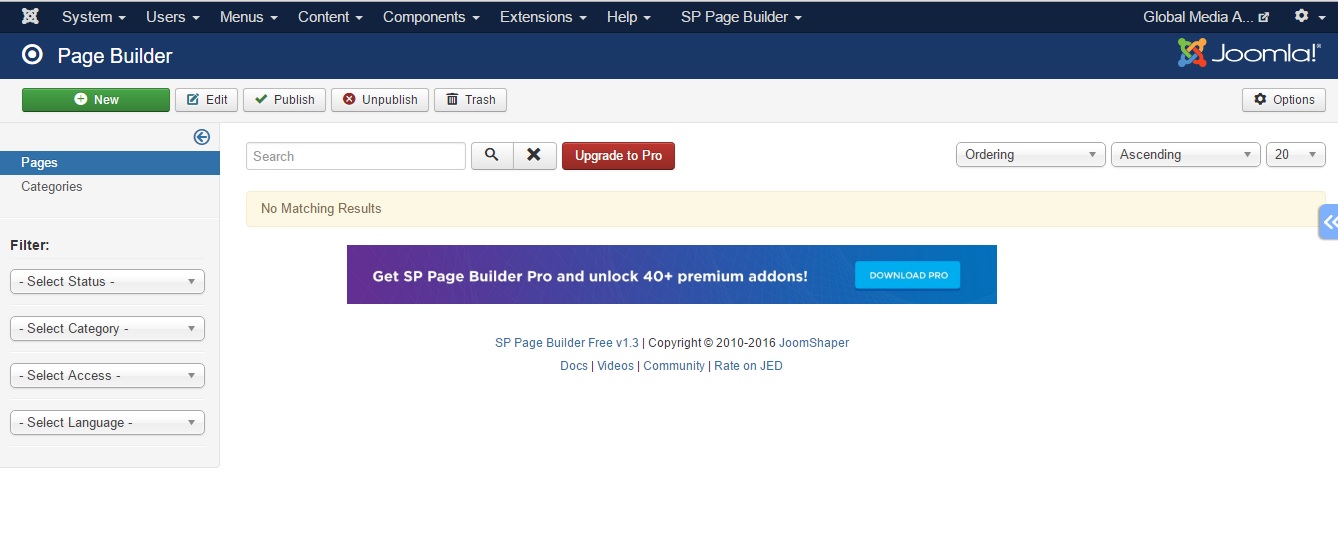Image resolution: width=1338 pixels, height=554 pixels.
Task: Open the Content menu
Action: click(330, 17)
